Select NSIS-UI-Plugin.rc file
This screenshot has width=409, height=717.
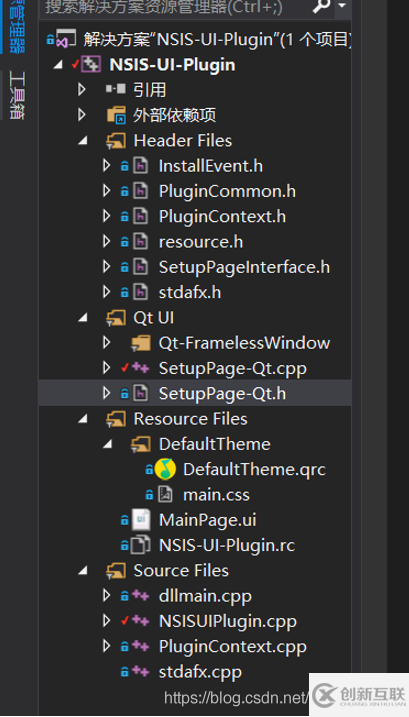tap(227, 546)
